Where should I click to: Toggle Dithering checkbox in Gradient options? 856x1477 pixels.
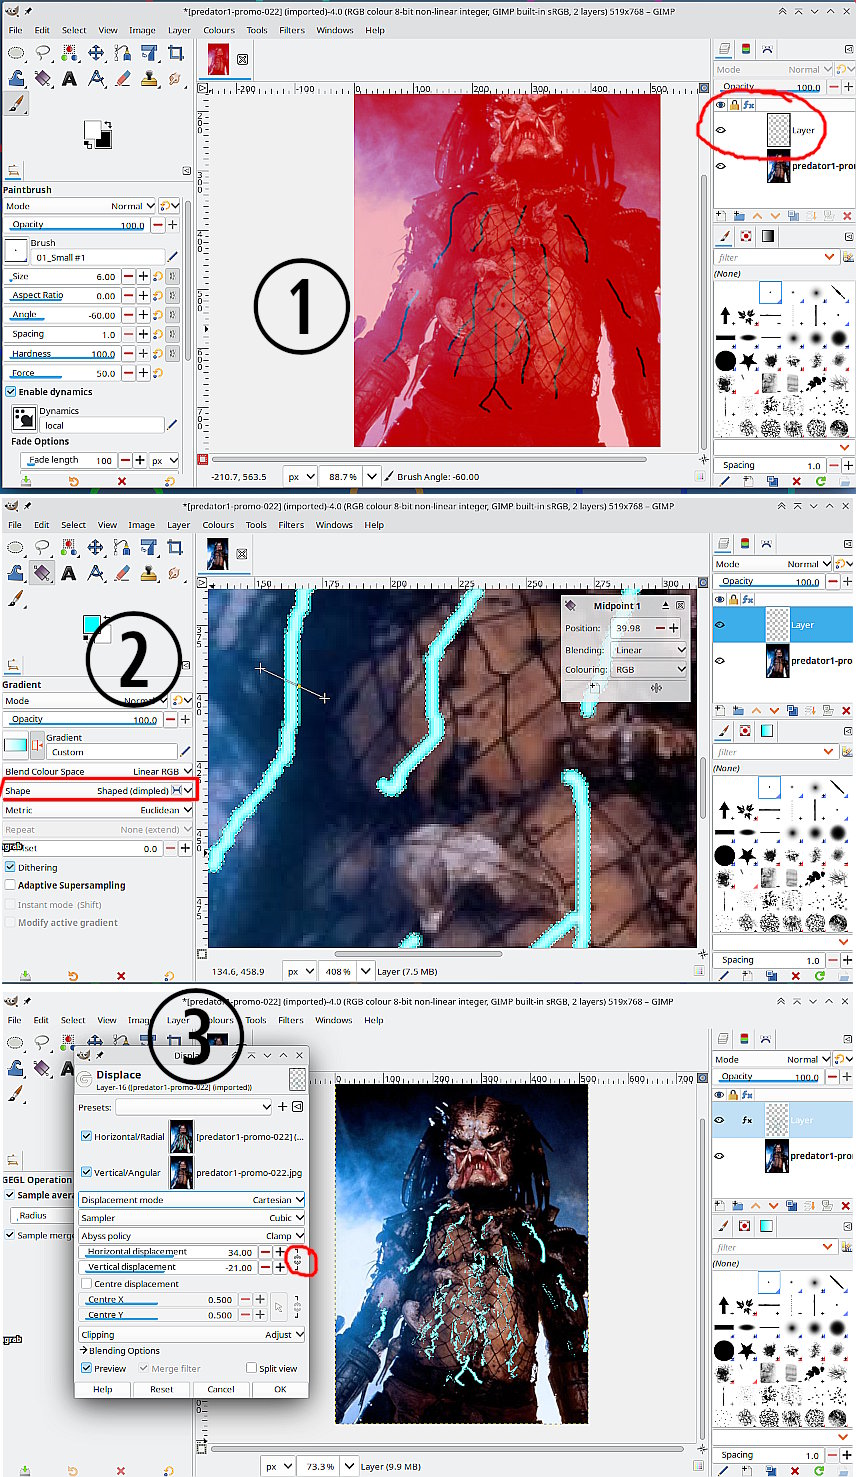tap(10, 867)
